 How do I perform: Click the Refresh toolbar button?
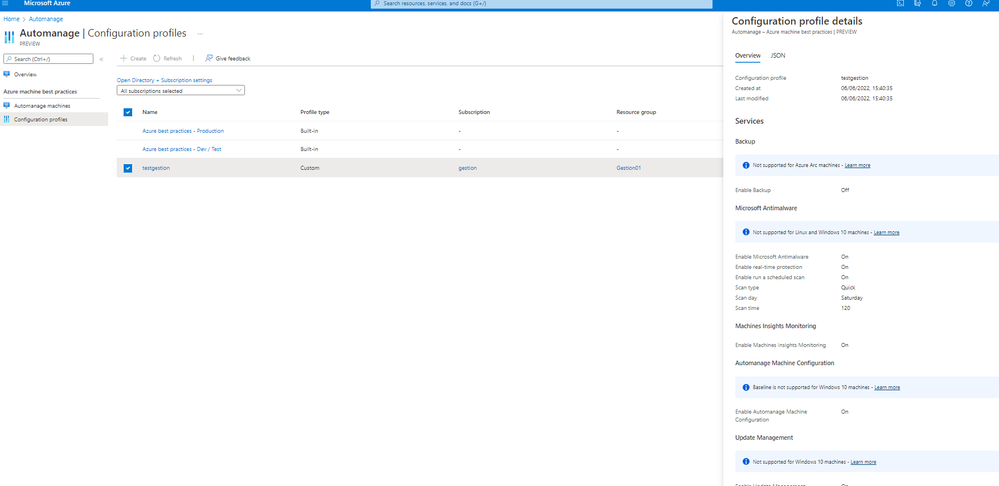tap(168, 59)
